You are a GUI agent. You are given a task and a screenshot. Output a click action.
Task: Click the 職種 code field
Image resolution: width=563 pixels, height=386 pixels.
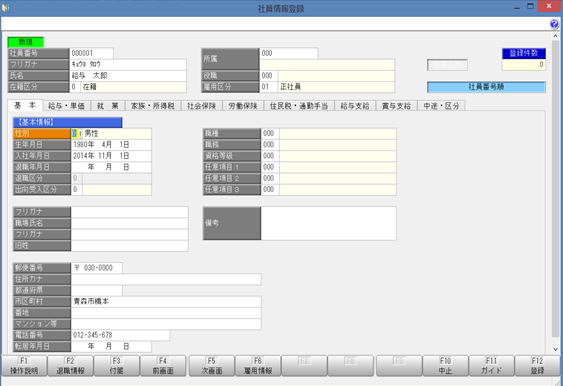point(270,134)
